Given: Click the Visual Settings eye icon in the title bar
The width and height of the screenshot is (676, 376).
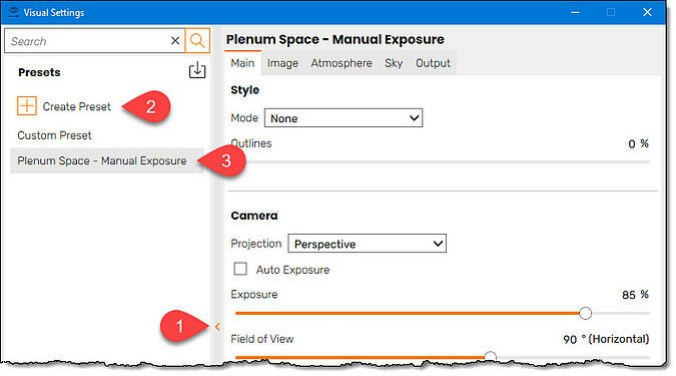Looking at the screenshot, I should (x=13, y=12).
